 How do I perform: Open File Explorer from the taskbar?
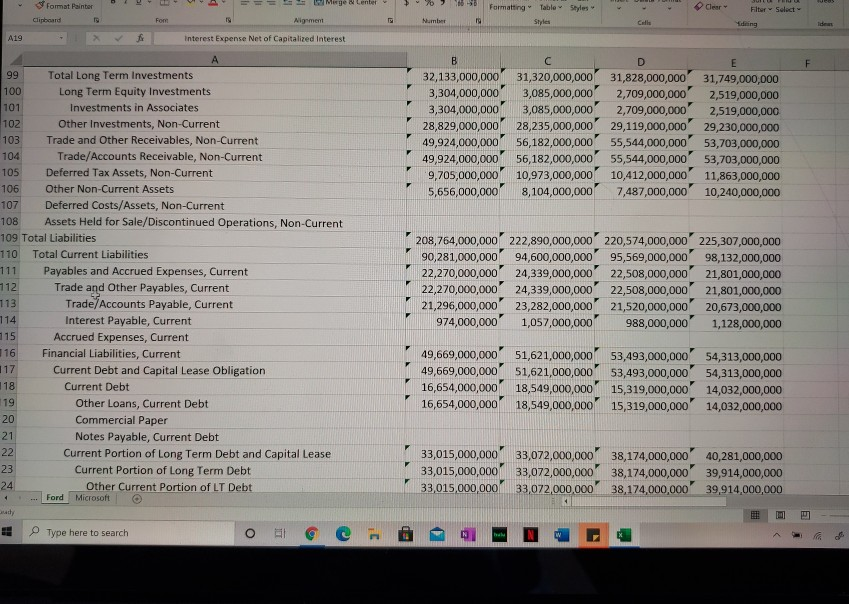(x=375, y=535)
